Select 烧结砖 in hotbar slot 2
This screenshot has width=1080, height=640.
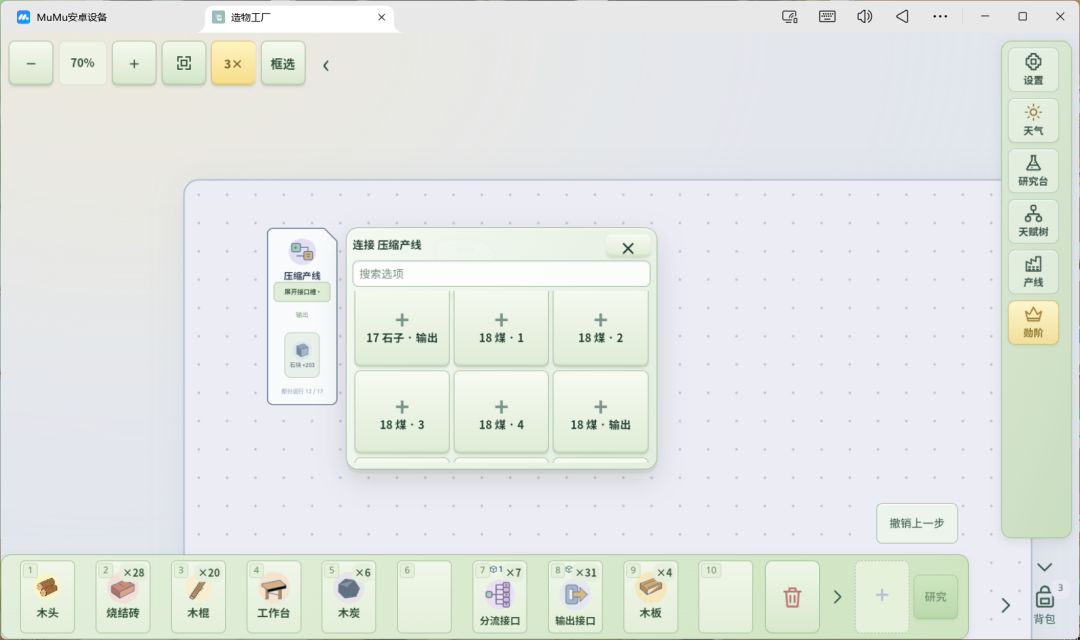123,597
